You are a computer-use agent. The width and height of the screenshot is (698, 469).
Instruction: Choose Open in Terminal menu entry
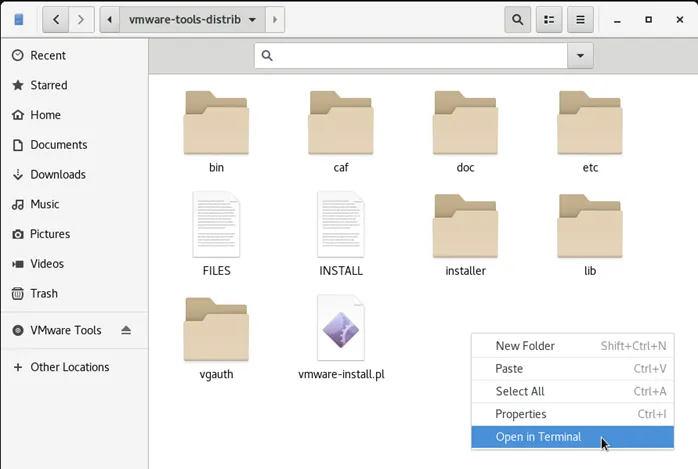pos(572,437)
